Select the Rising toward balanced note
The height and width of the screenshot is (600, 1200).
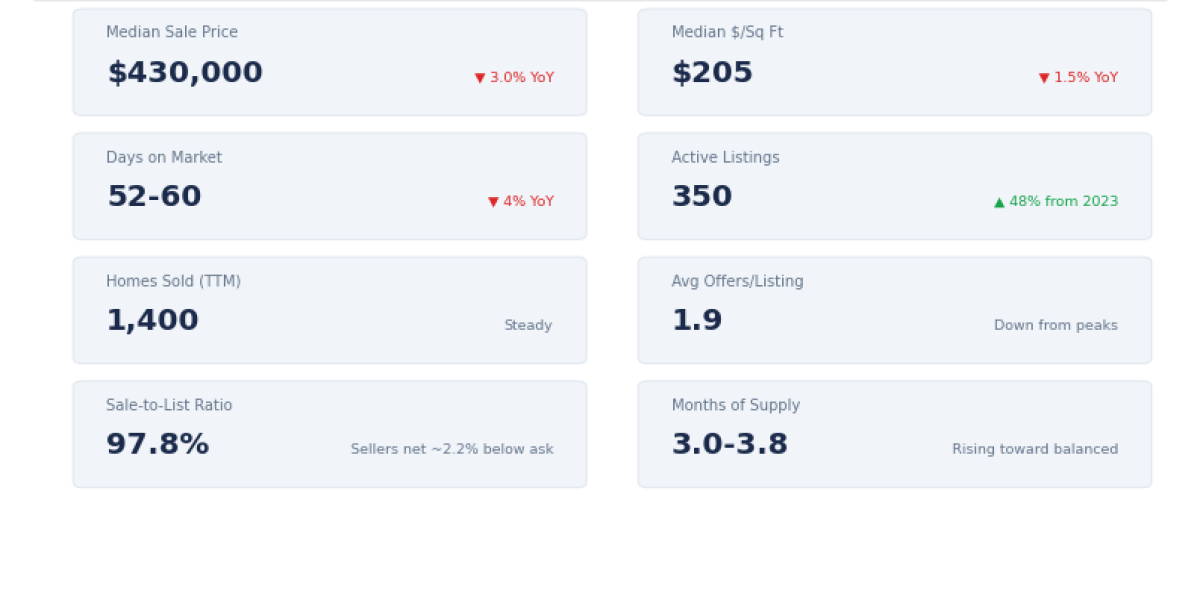pyautogui.click(x=1035, y=450)
